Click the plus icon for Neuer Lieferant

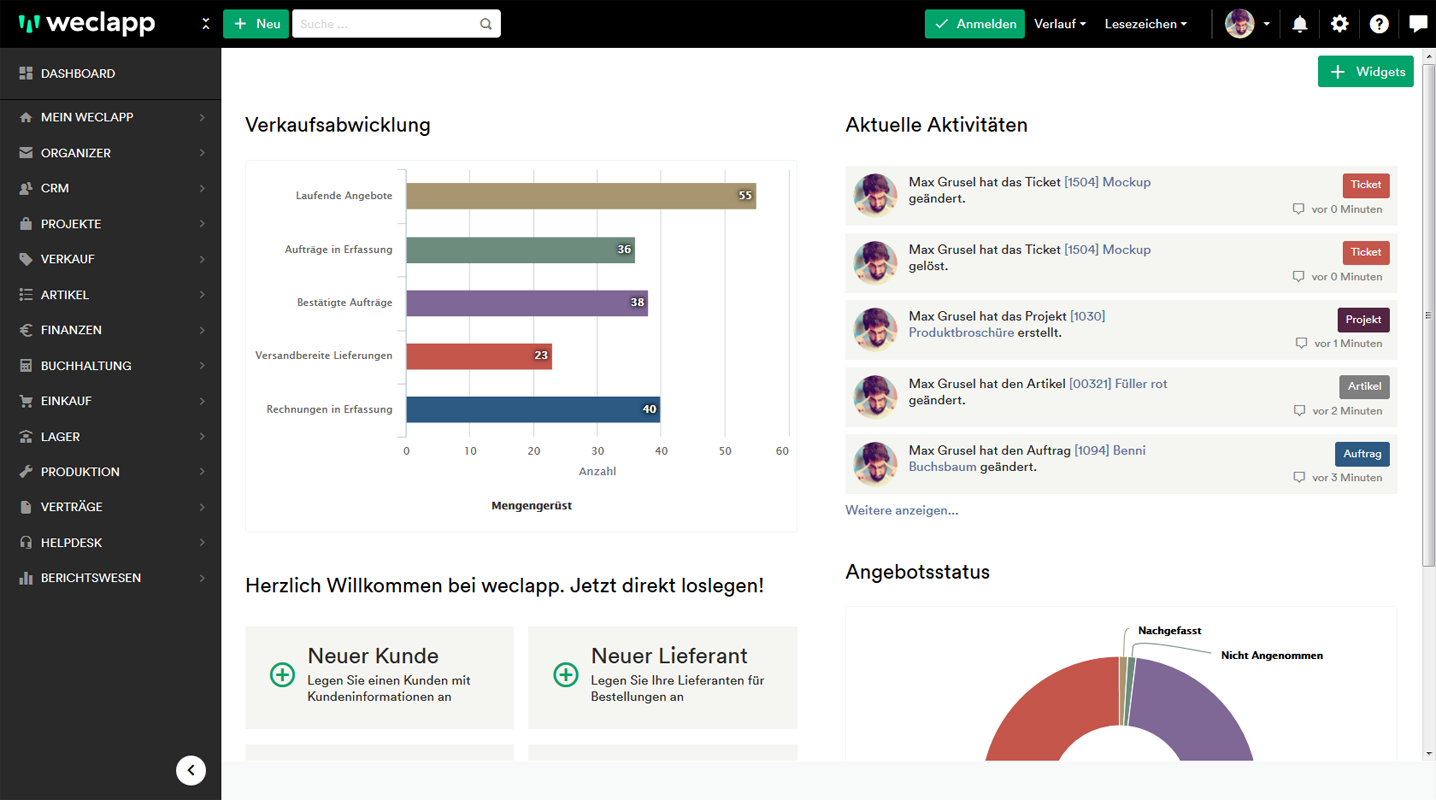[x=565, y=675]
